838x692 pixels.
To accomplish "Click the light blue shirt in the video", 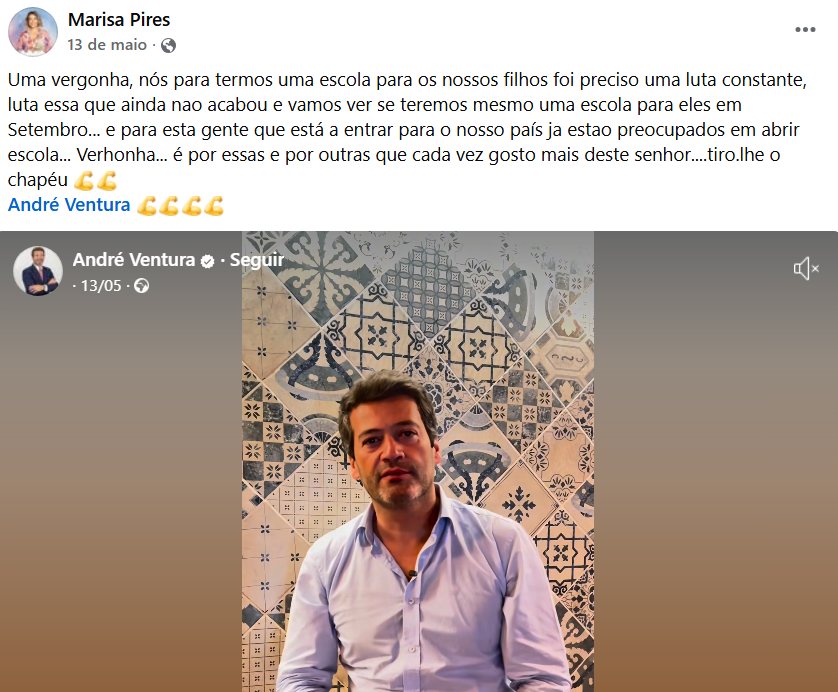I will click(422, 604).
